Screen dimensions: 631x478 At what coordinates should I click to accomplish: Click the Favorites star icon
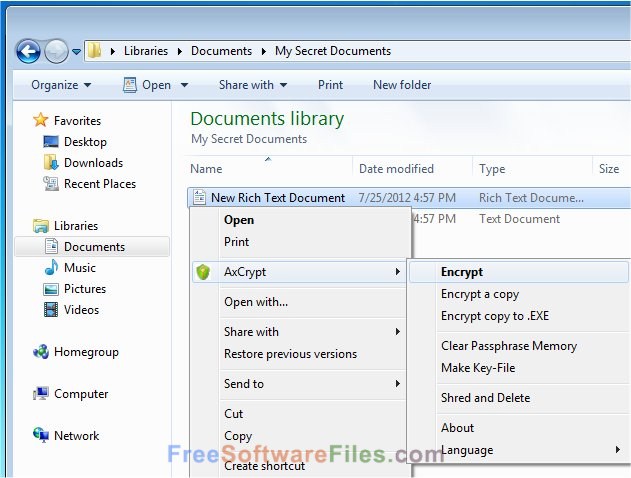[41, 120]
